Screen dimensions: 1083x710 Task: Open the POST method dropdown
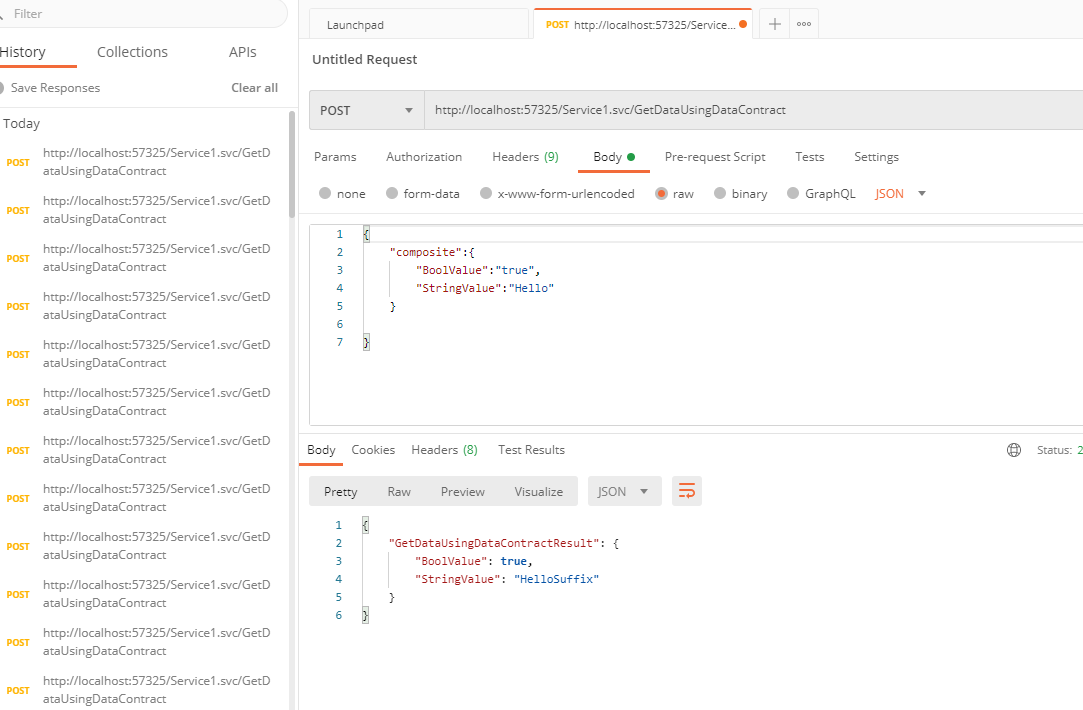click(x=366, y=111)
